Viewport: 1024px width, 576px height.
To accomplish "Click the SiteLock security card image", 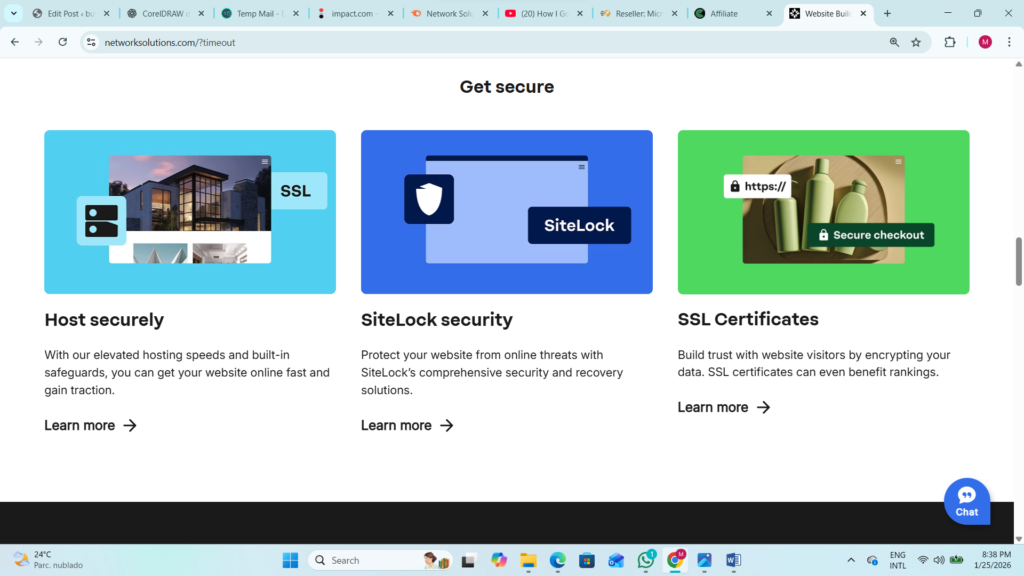I will tap(506, 212).
